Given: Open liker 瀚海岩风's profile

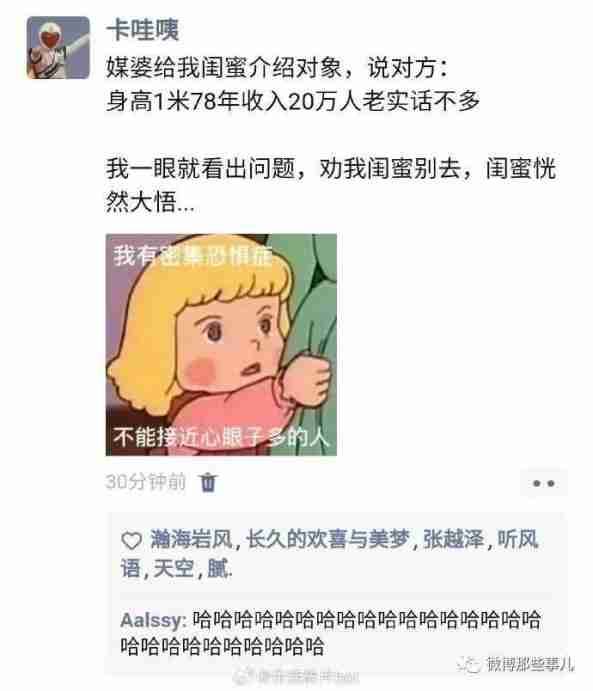Looking at the screenshot, I should click(x=191, y=539).
